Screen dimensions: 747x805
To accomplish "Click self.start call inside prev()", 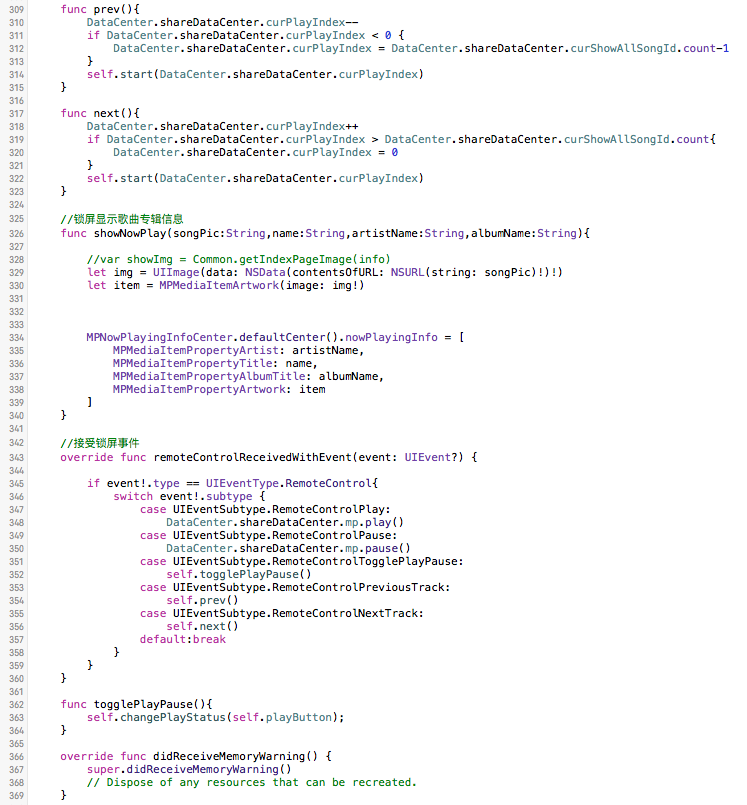I will click(x=255, y=74).
